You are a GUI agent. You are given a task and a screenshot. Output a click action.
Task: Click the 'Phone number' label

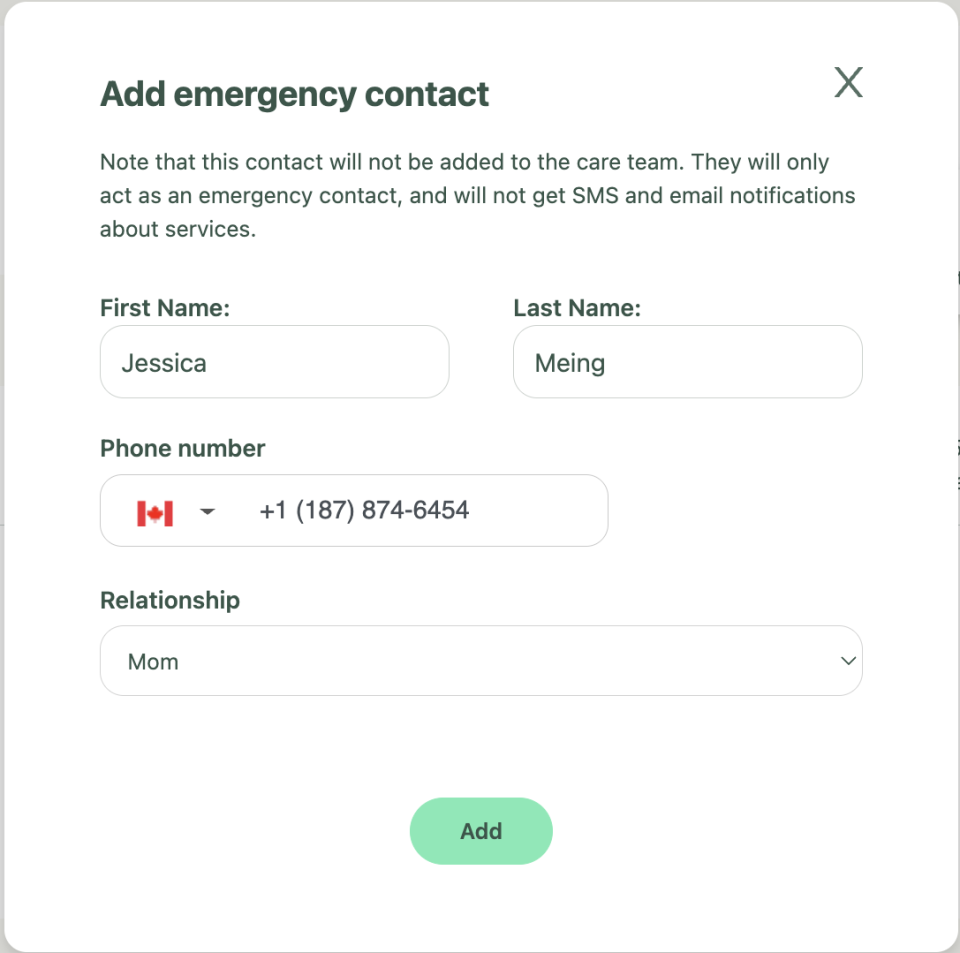tap(182, 448)
